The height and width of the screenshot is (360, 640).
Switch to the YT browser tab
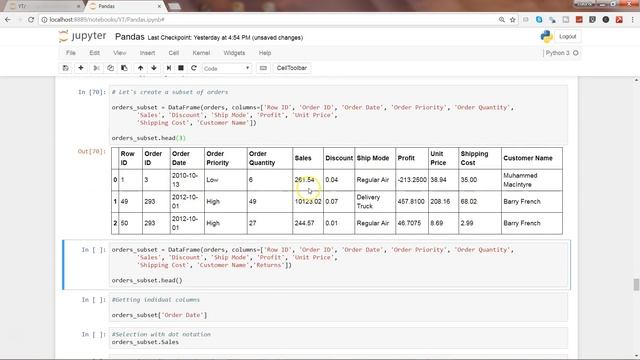tap(43, 6)
